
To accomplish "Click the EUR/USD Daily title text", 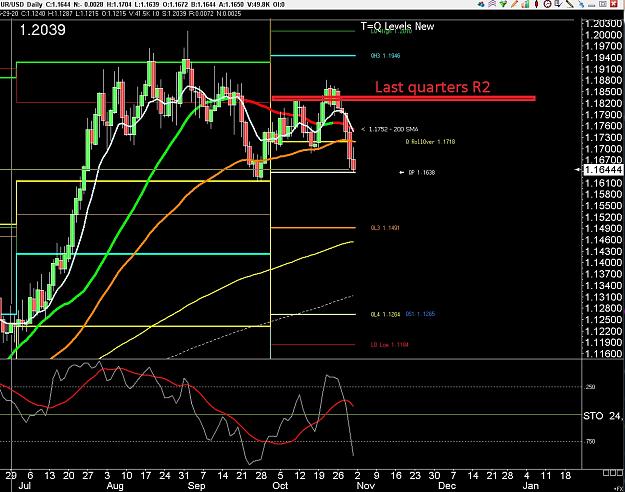I will 22,4.
